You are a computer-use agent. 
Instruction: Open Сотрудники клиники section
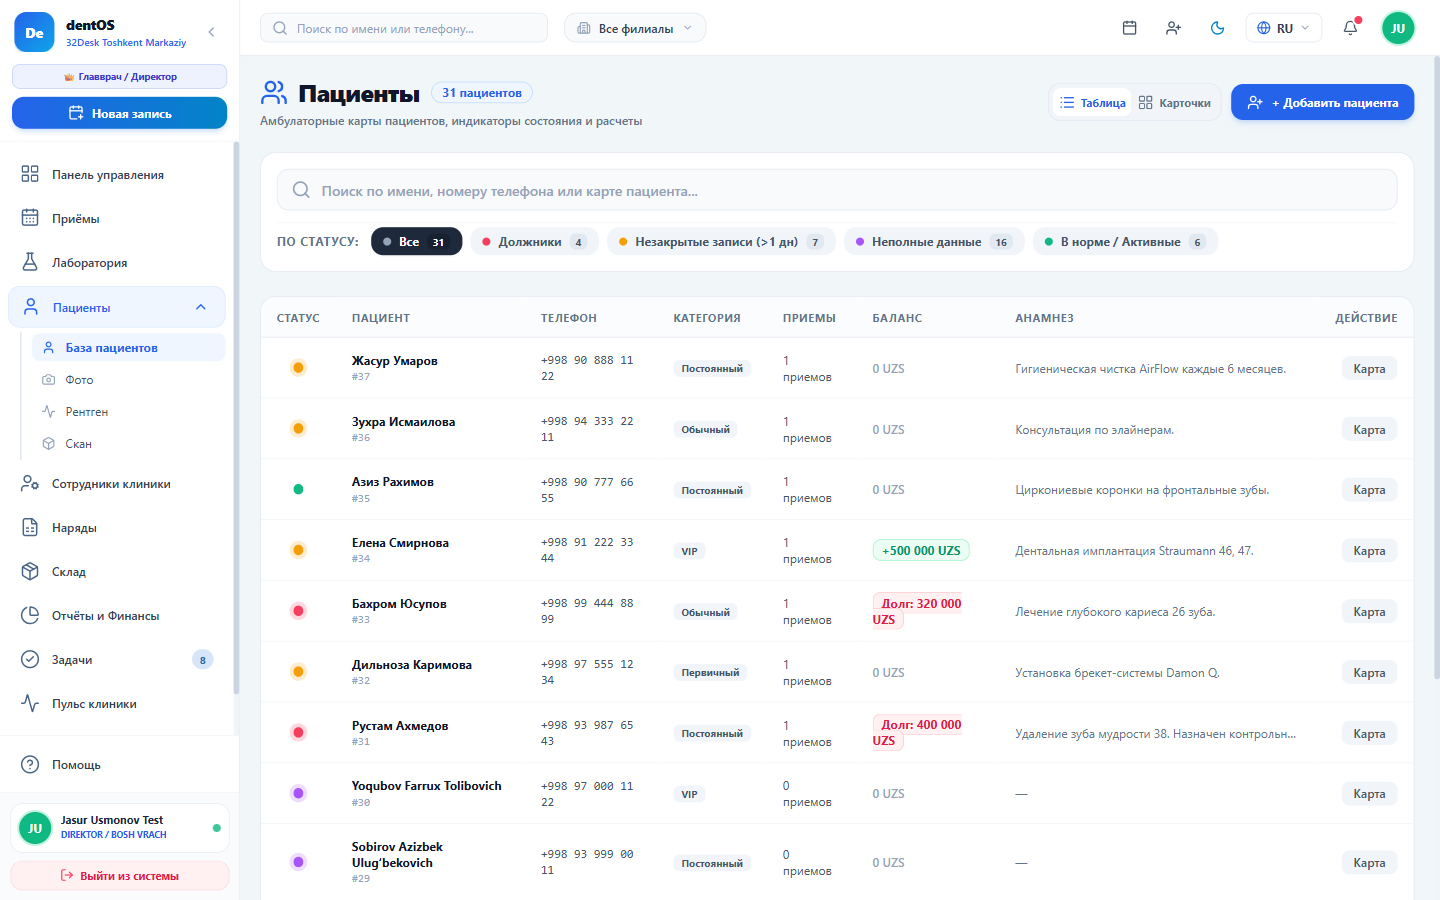click(118, 484)
